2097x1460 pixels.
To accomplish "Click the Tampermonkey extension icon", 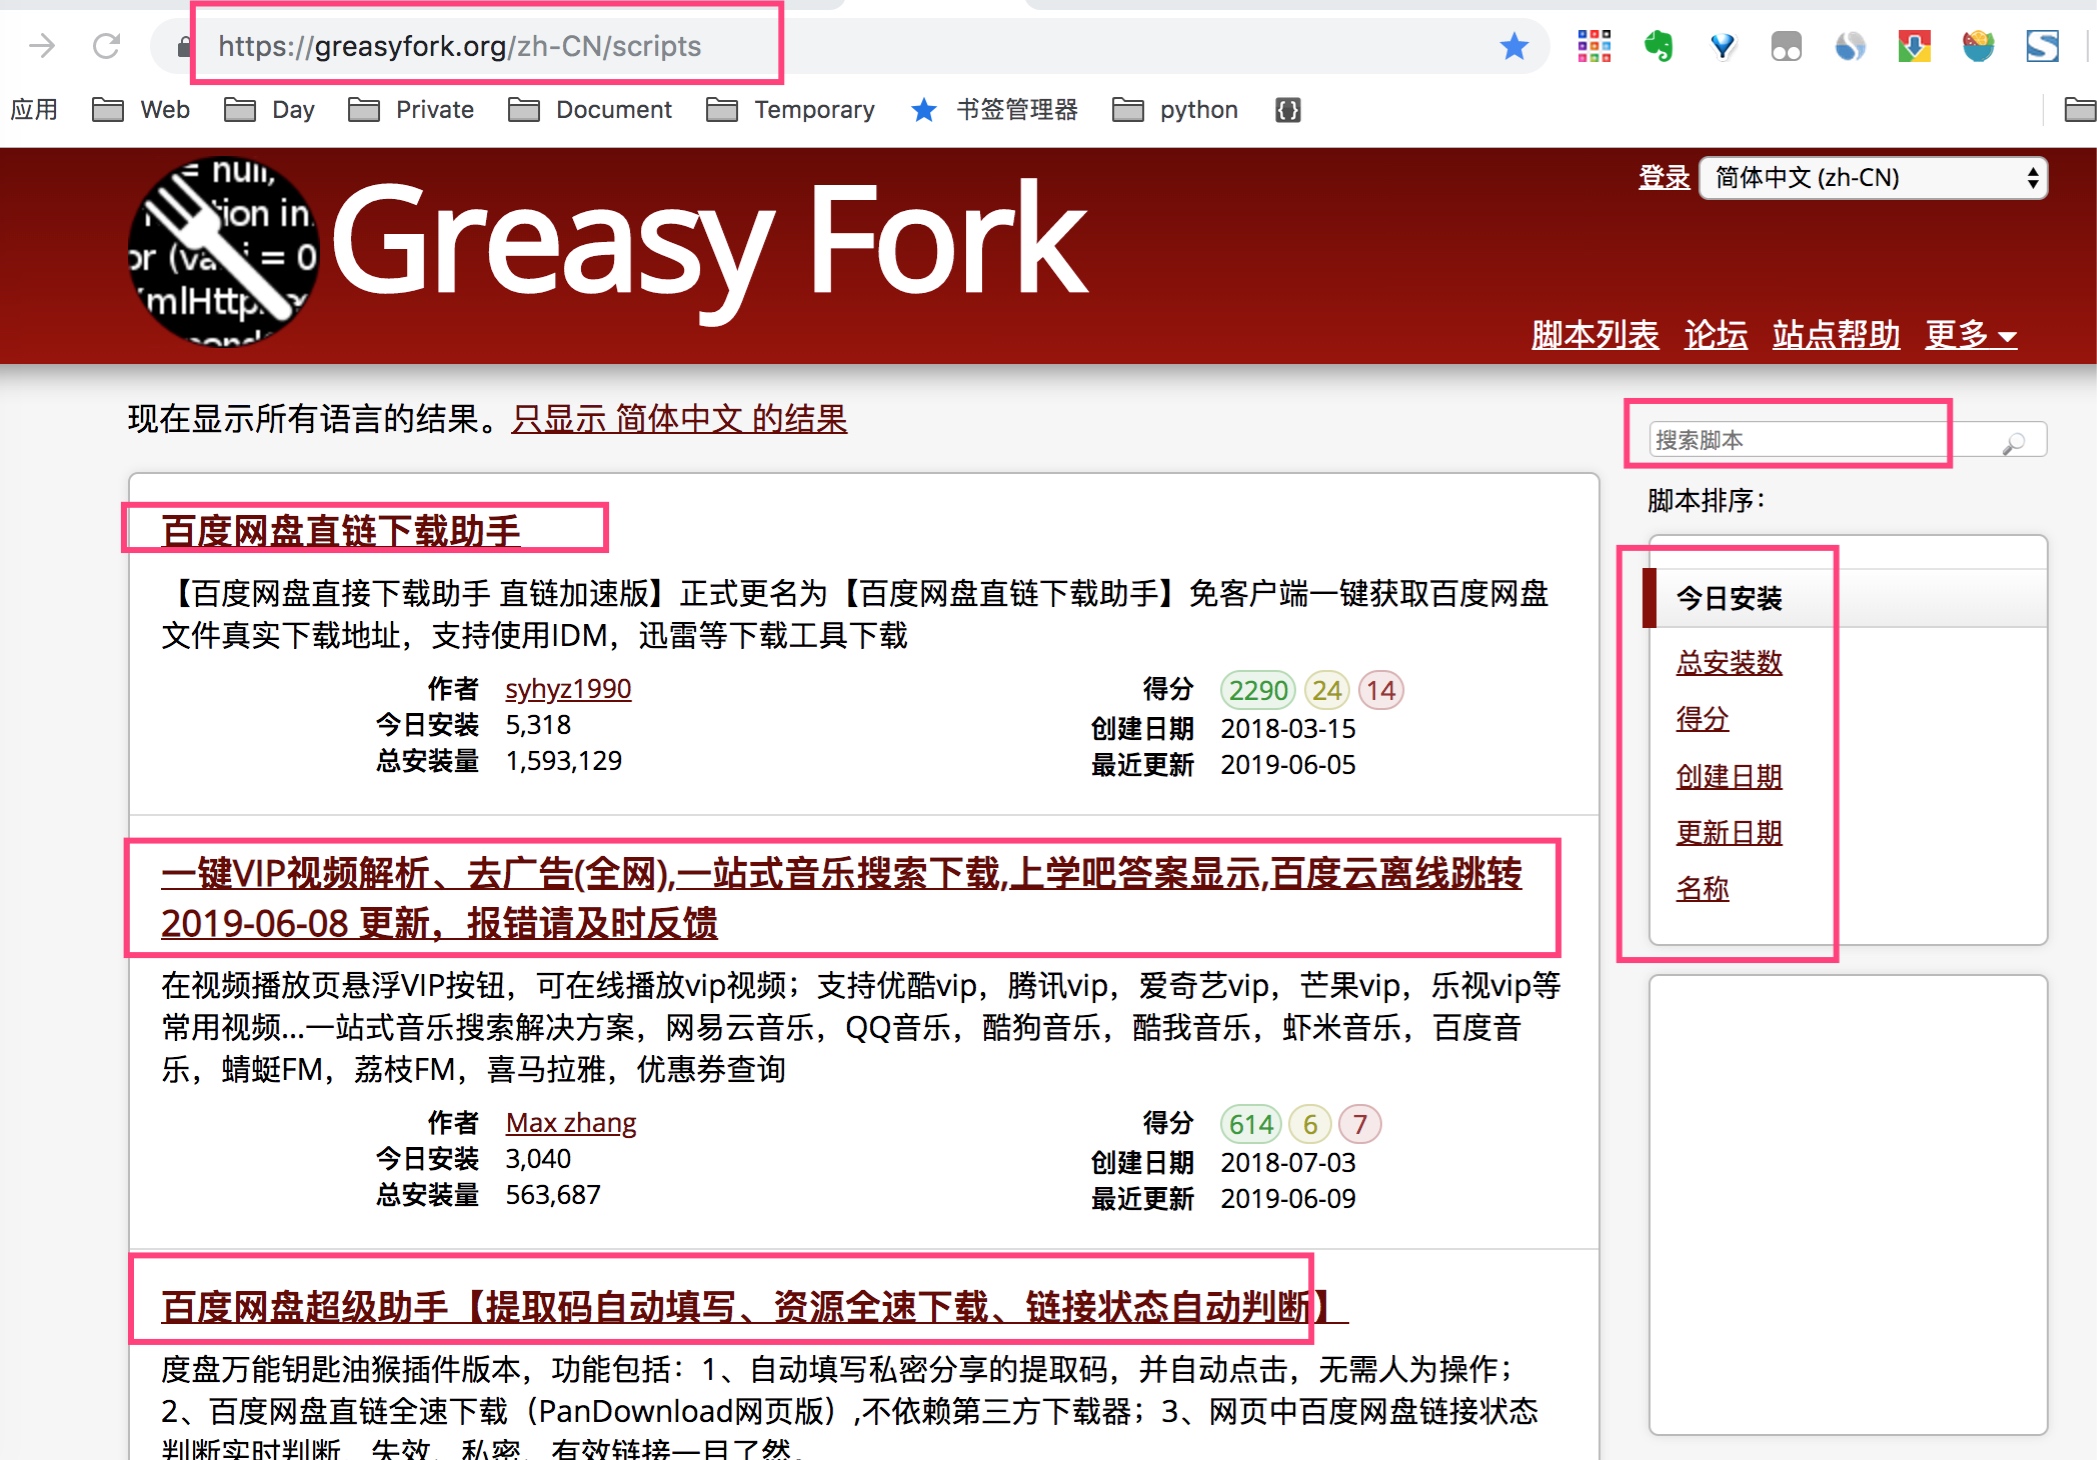I will coord(1786,46).
